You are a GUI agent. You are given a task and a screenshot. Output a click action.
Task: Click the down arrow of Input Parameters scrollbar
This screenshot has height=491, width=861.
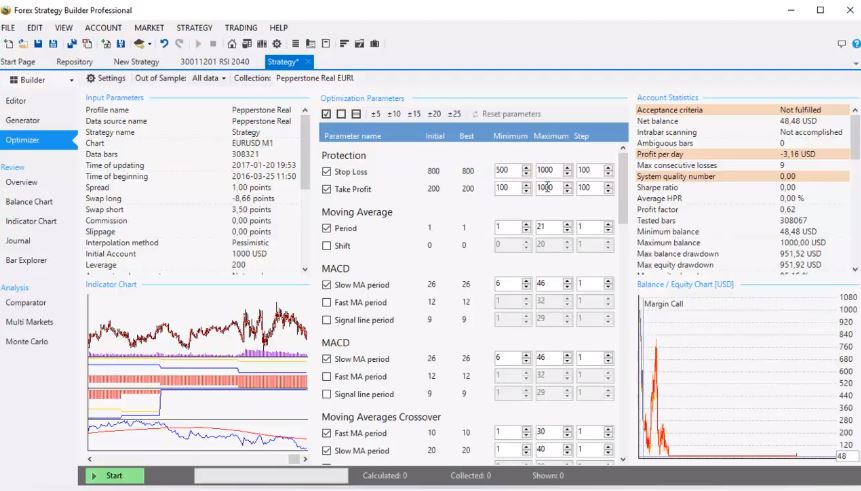(305, 269)
